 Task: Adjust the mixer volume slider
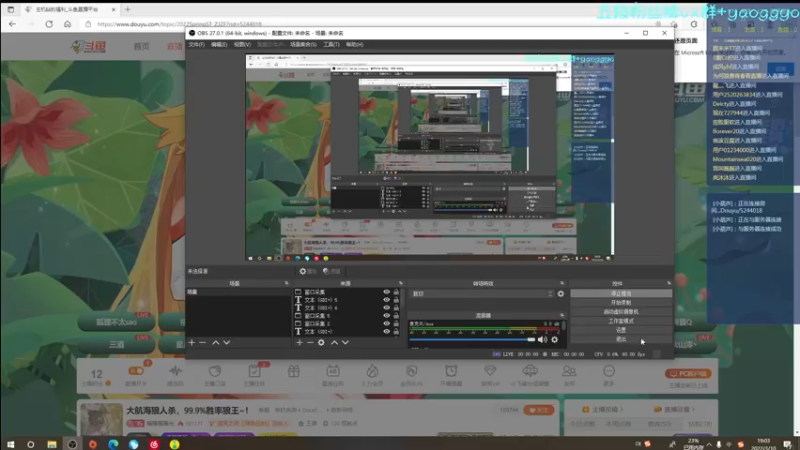pos(472,339)
